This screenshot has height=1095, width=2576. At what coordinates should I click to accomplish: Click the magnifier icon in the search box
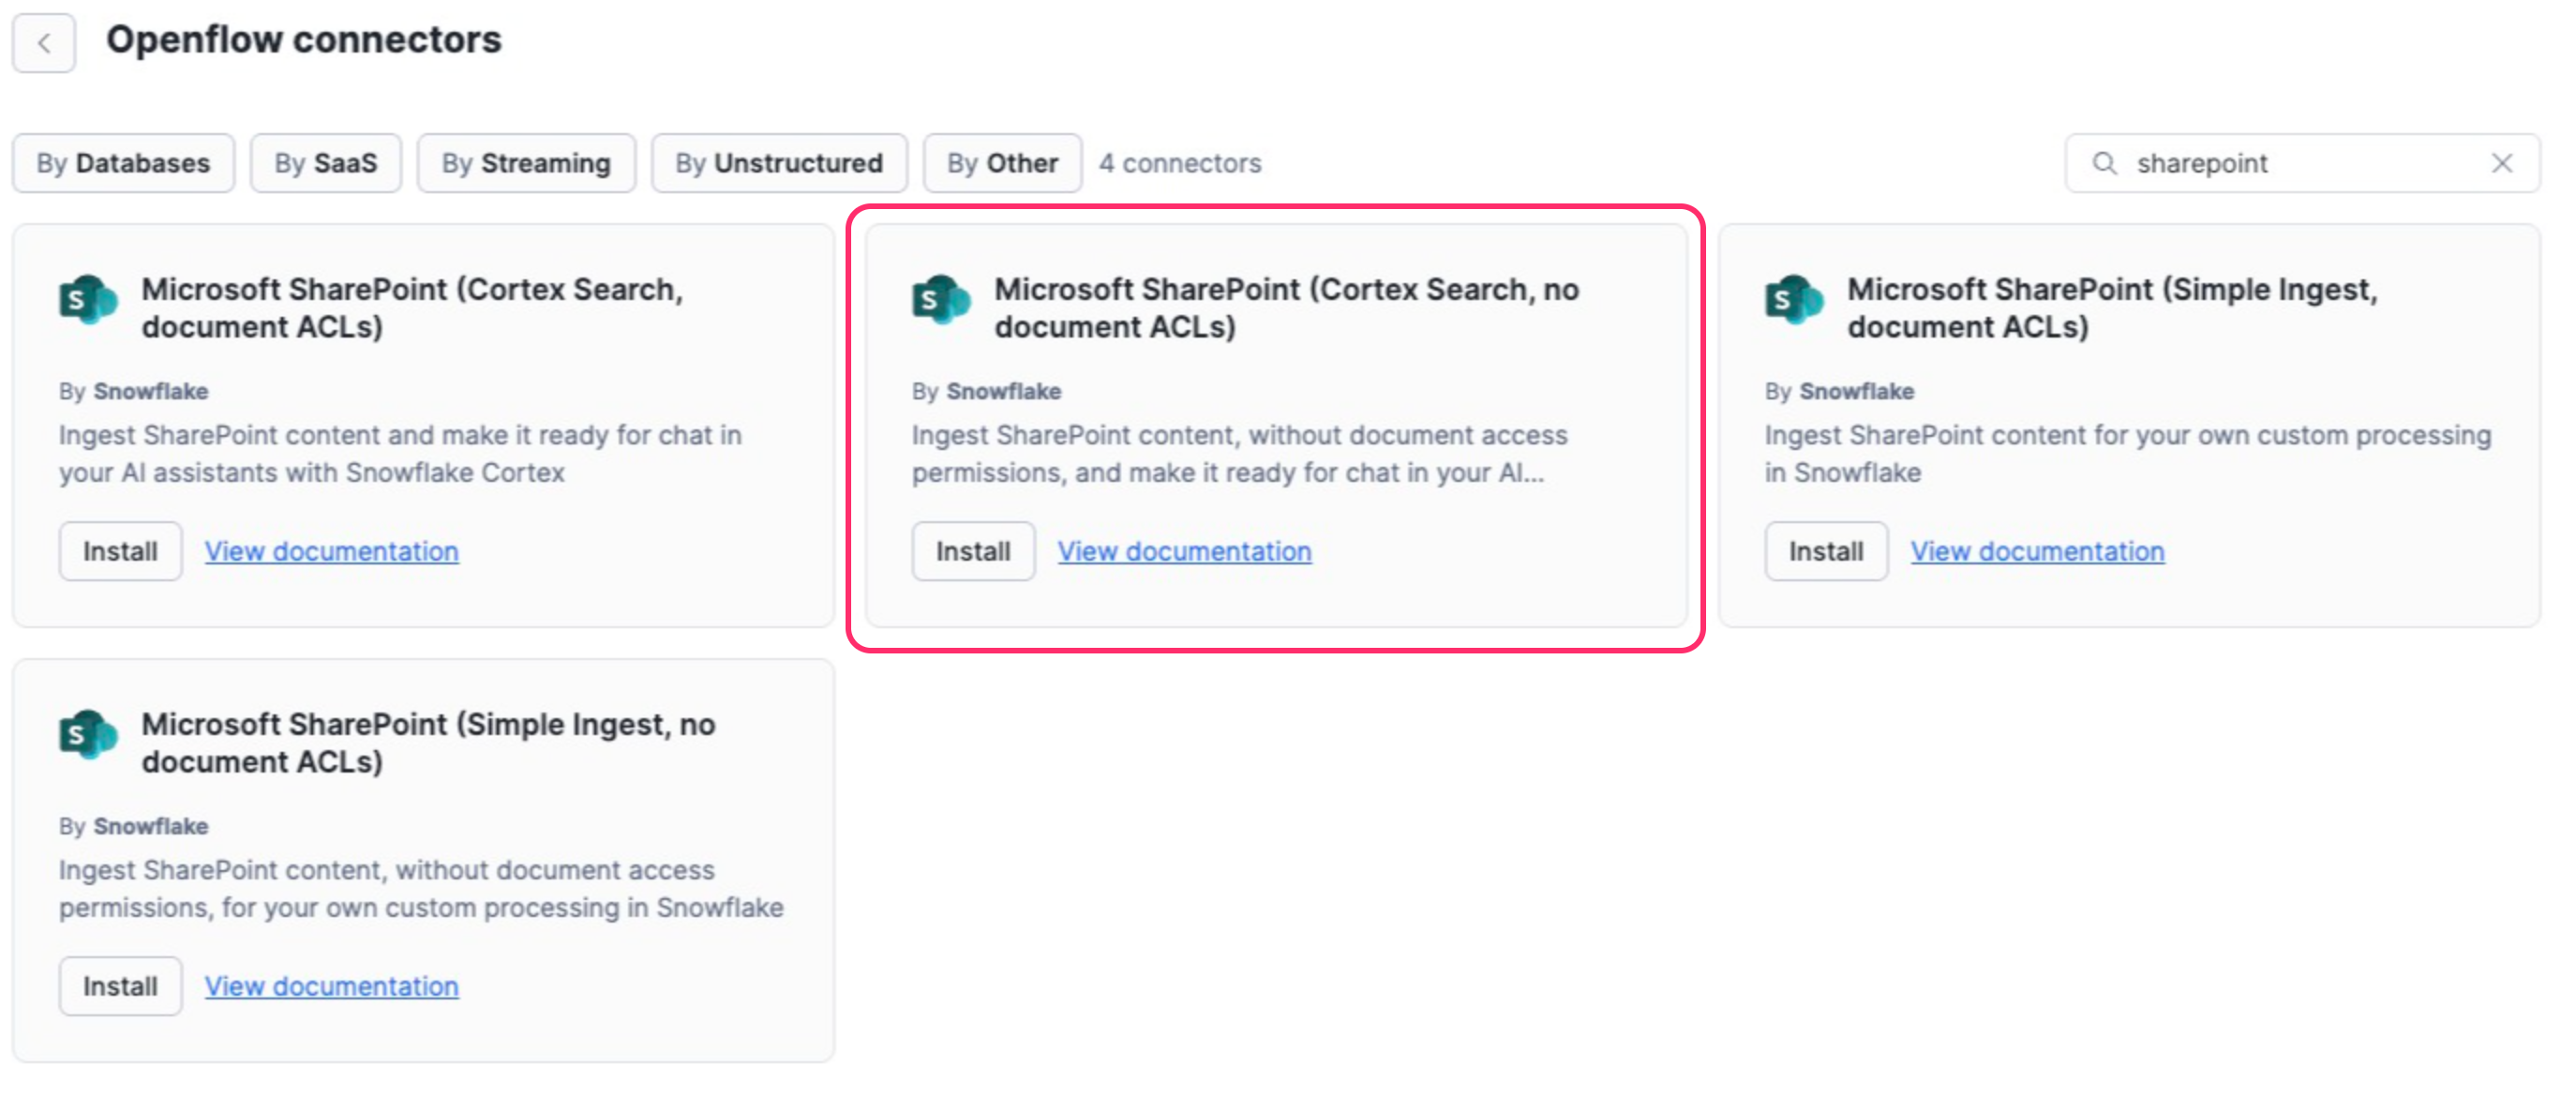click(2105, 163)
